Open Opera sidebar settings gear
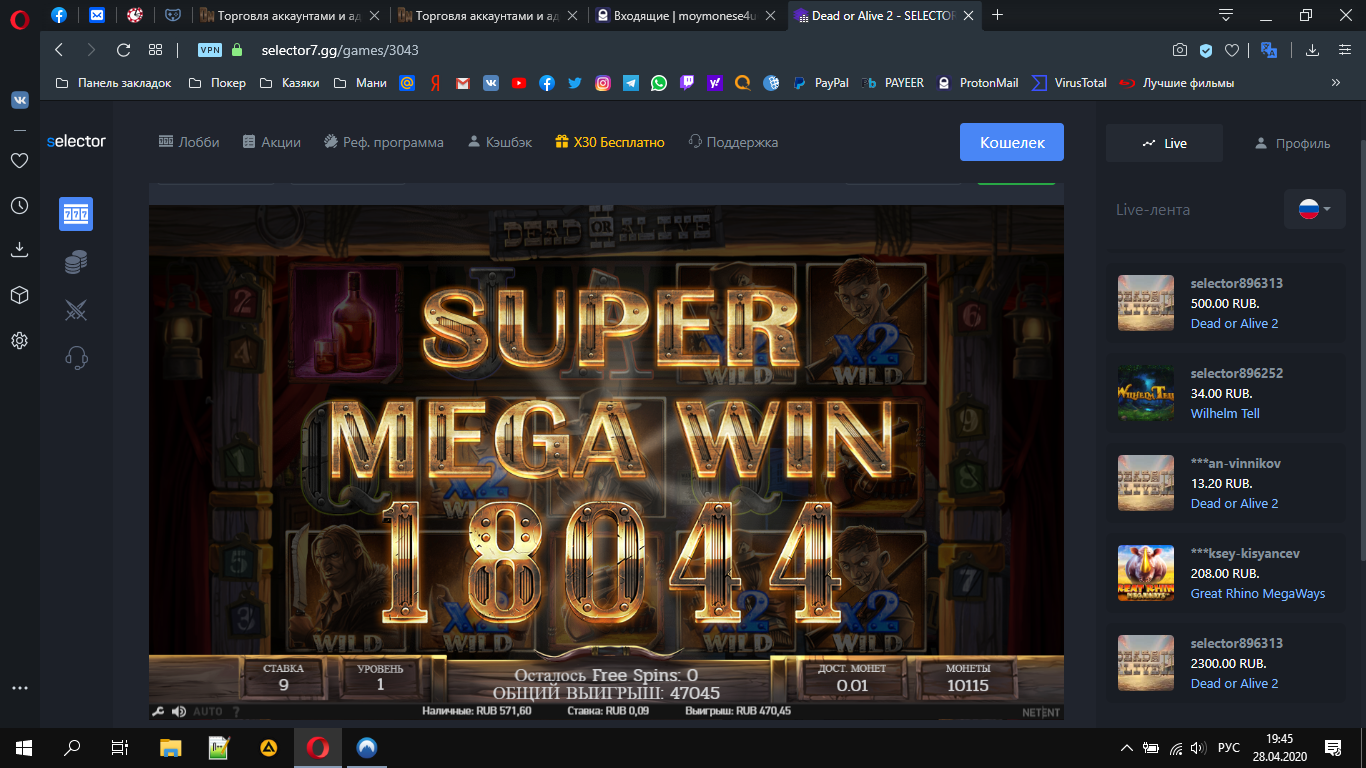Screen dimensions: 1366x768 coord(19,340)
